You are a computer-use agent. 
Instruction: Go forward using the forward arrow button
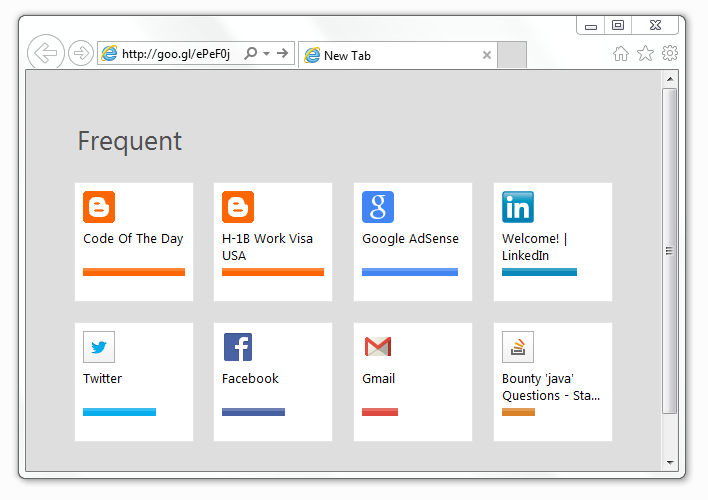pyautogui.click(x=81, y=53)
